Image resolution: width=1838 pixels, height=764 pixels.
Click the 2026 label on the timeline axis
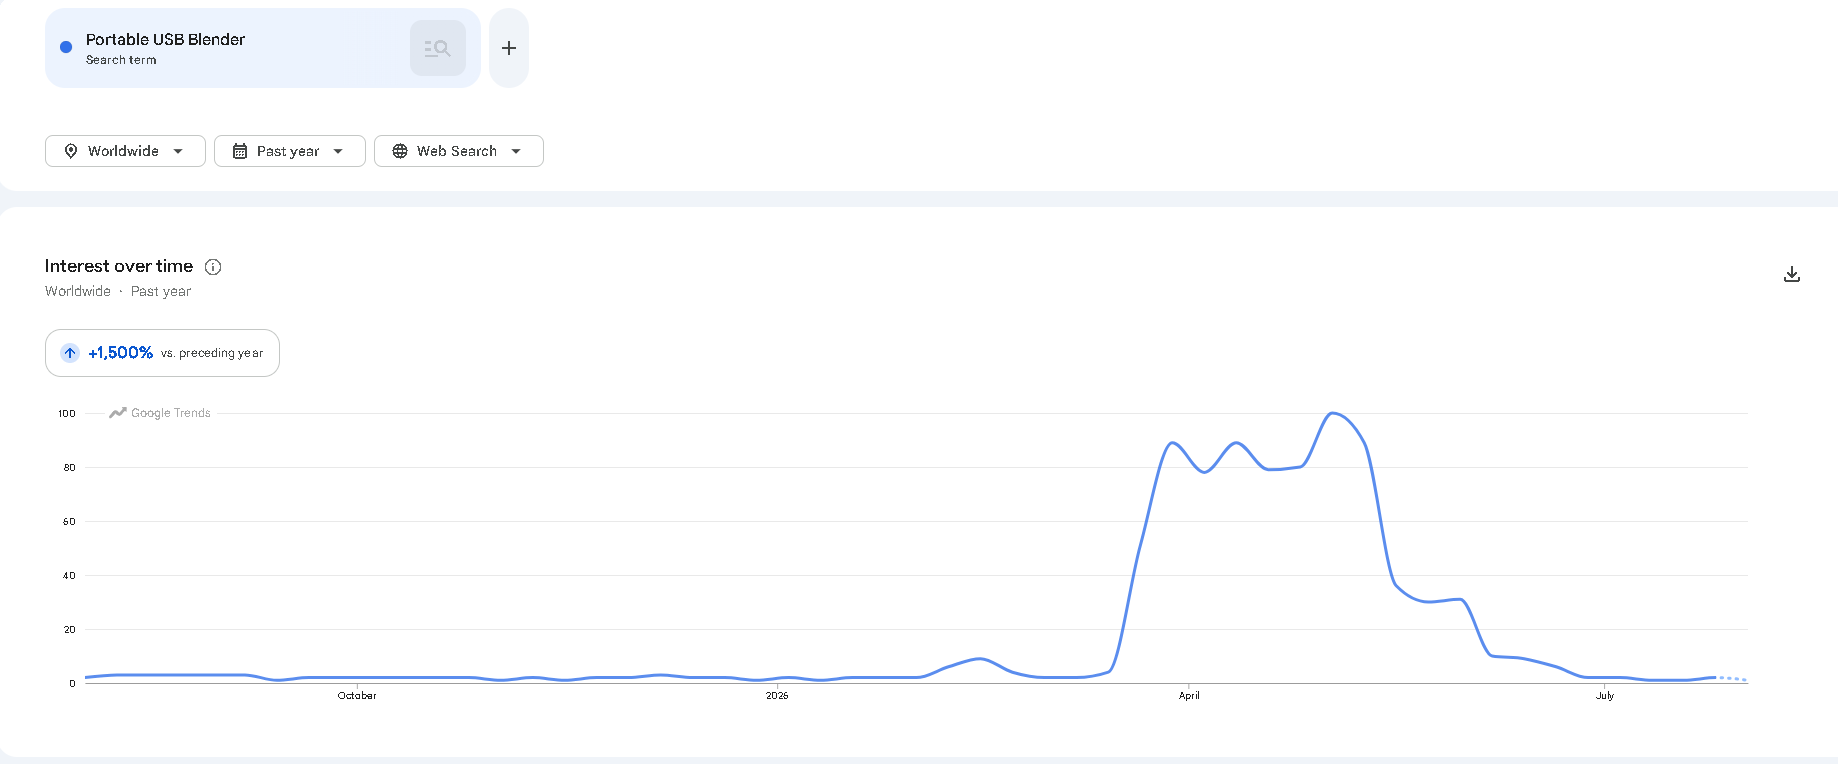[x=777, y=696]
